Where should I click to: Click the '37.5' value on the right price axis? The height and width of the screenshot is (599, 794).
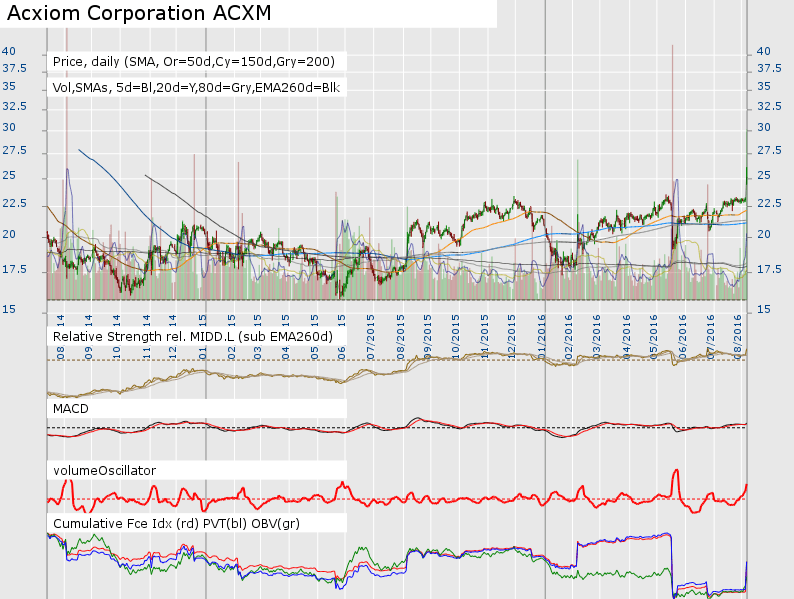point(769,68)
